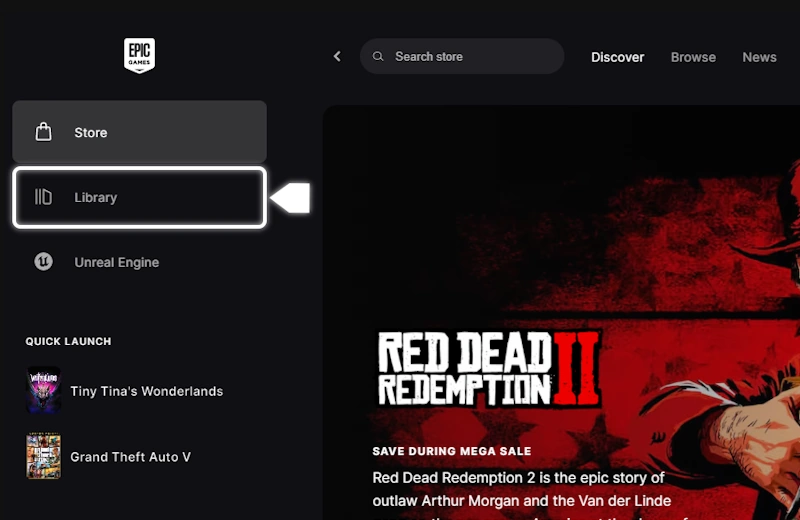Click the Epic Games logo

(139, 56)
